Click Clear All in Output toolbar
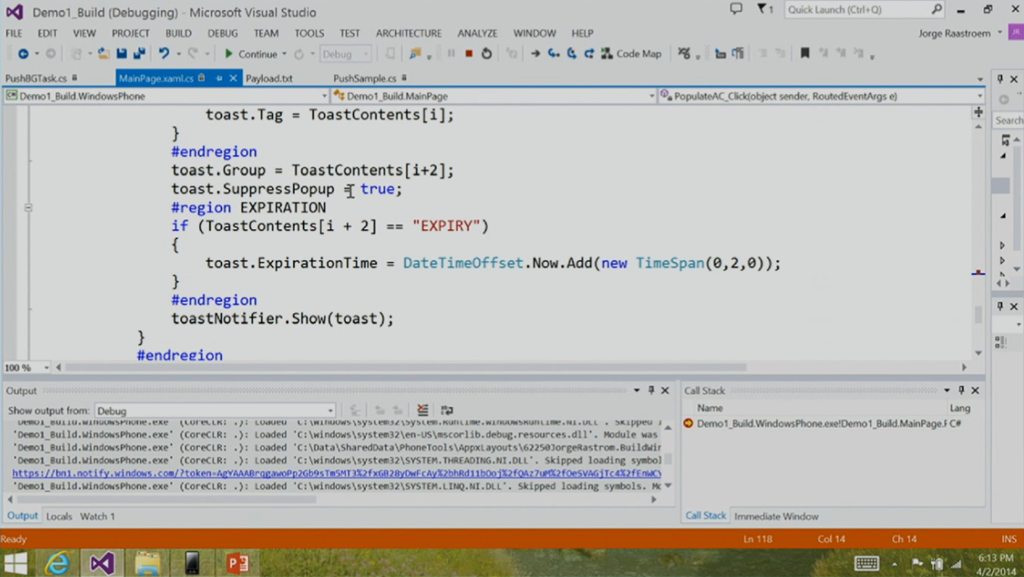Screen dimensions: 1024x577 (423, 410)
